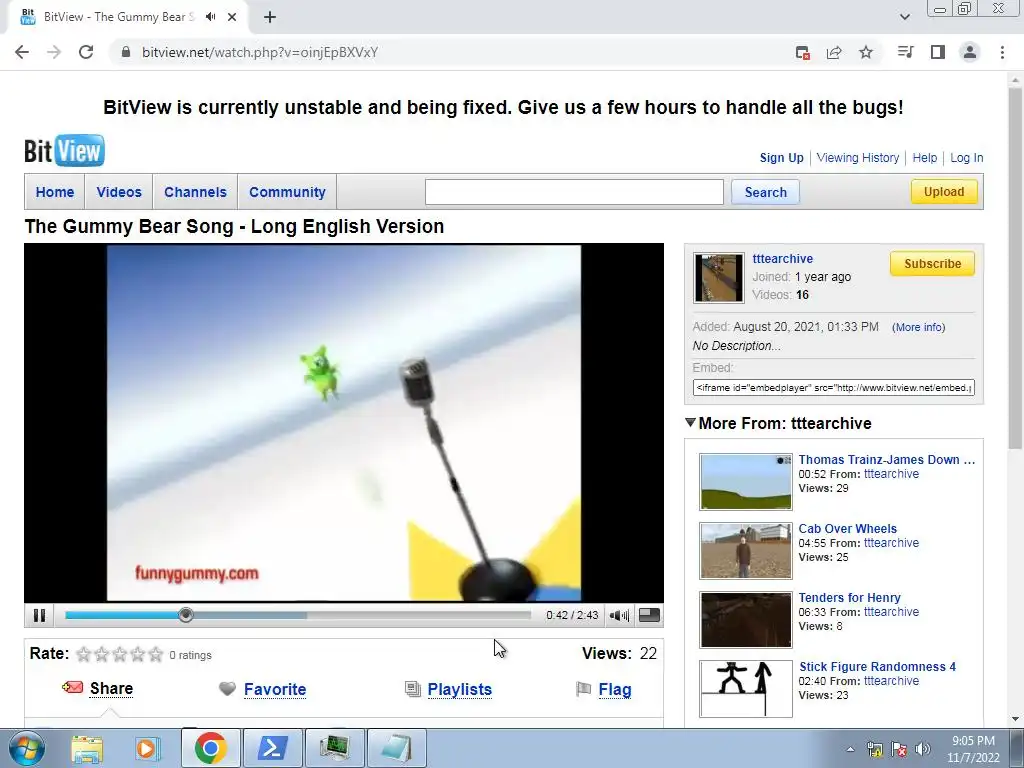
Task: Go back with the browser back arrow
Action: point(22,52)
